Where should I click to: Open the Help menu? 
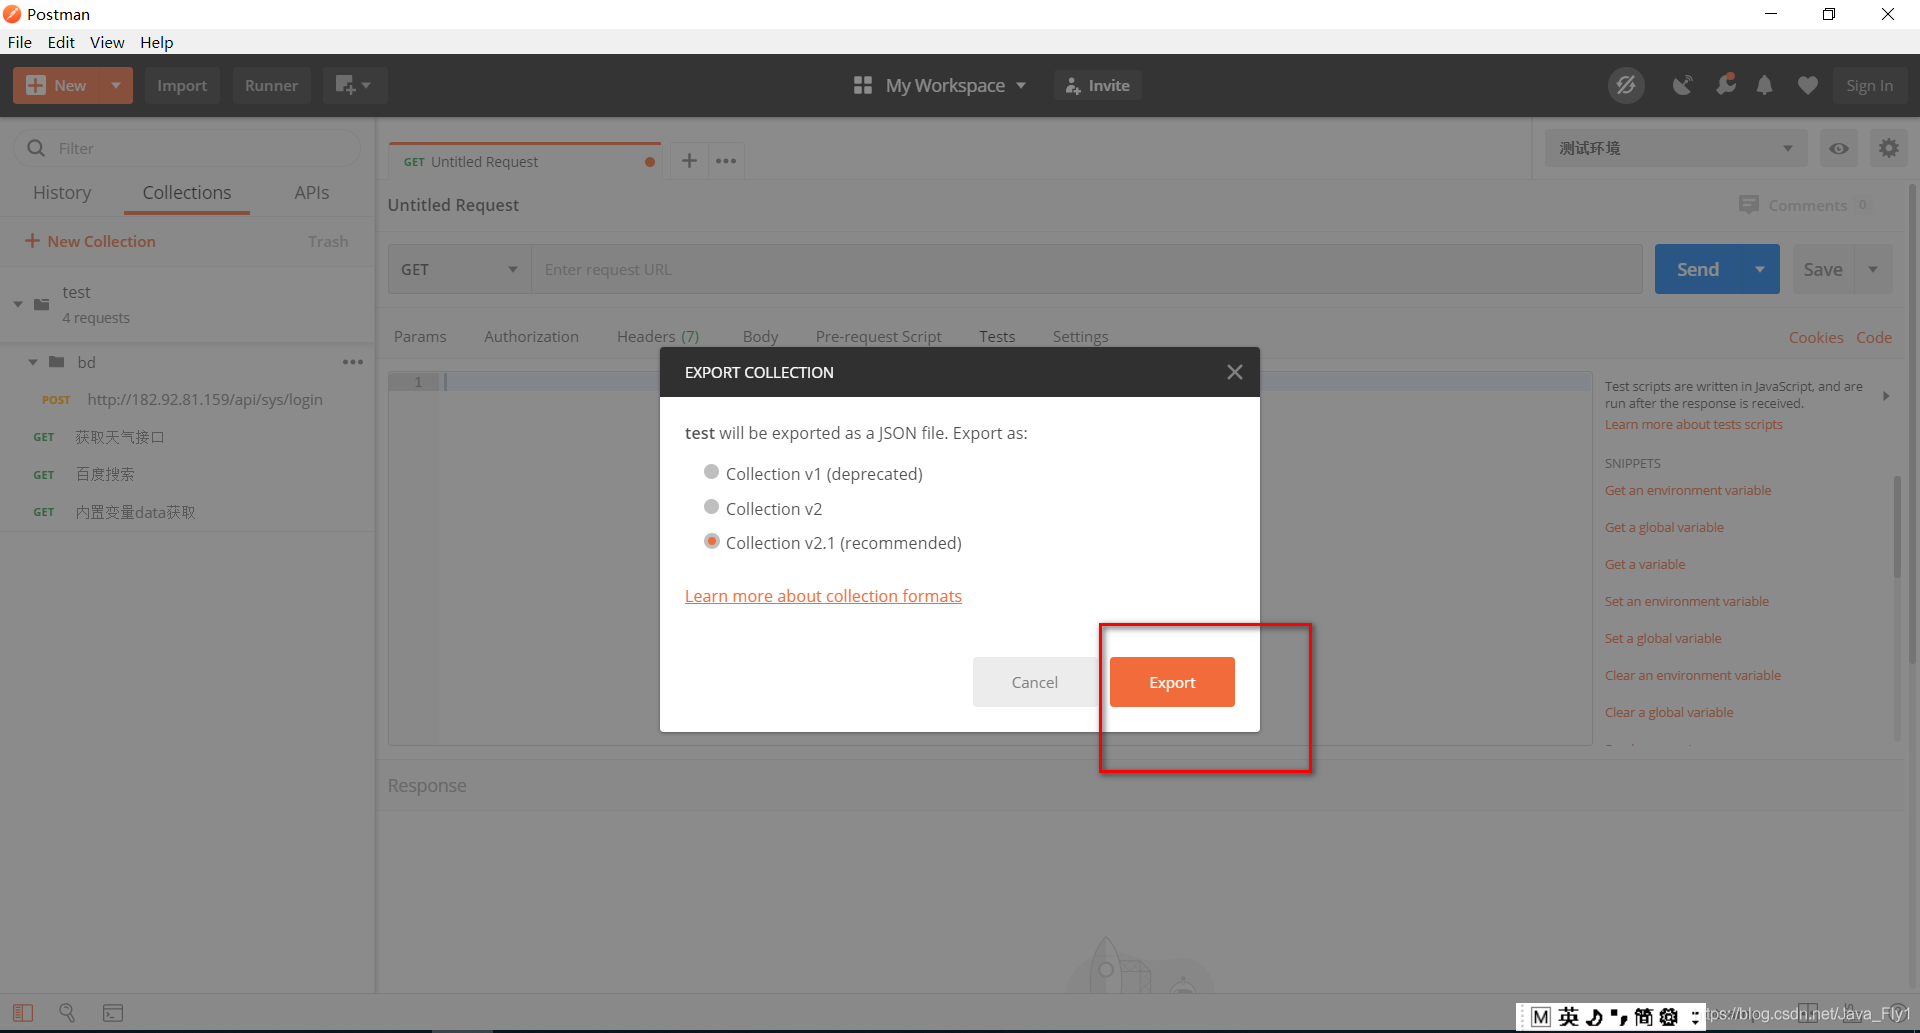click(x=157, y=42)
